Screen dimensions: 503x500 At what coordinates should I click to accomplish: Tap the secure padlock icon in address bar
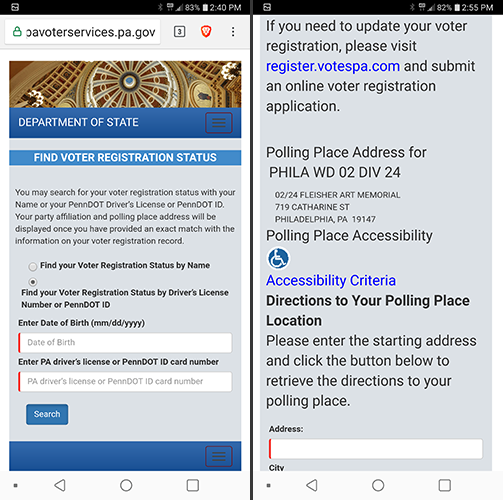click(17, 32)
